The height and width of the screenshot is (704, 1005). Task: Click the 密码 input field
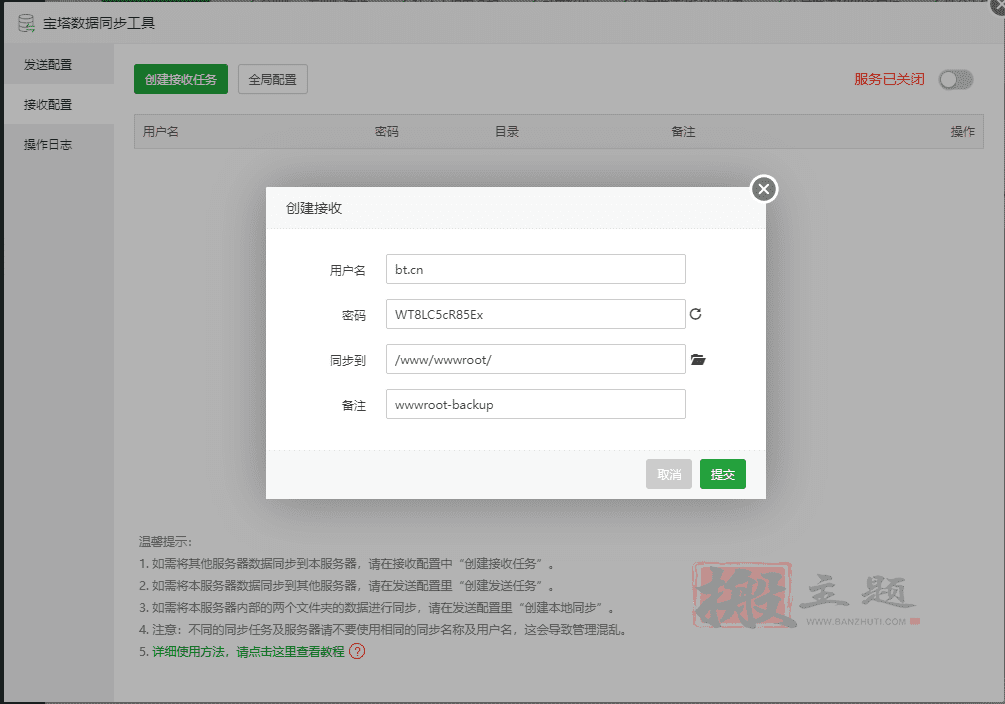[535, 314]
